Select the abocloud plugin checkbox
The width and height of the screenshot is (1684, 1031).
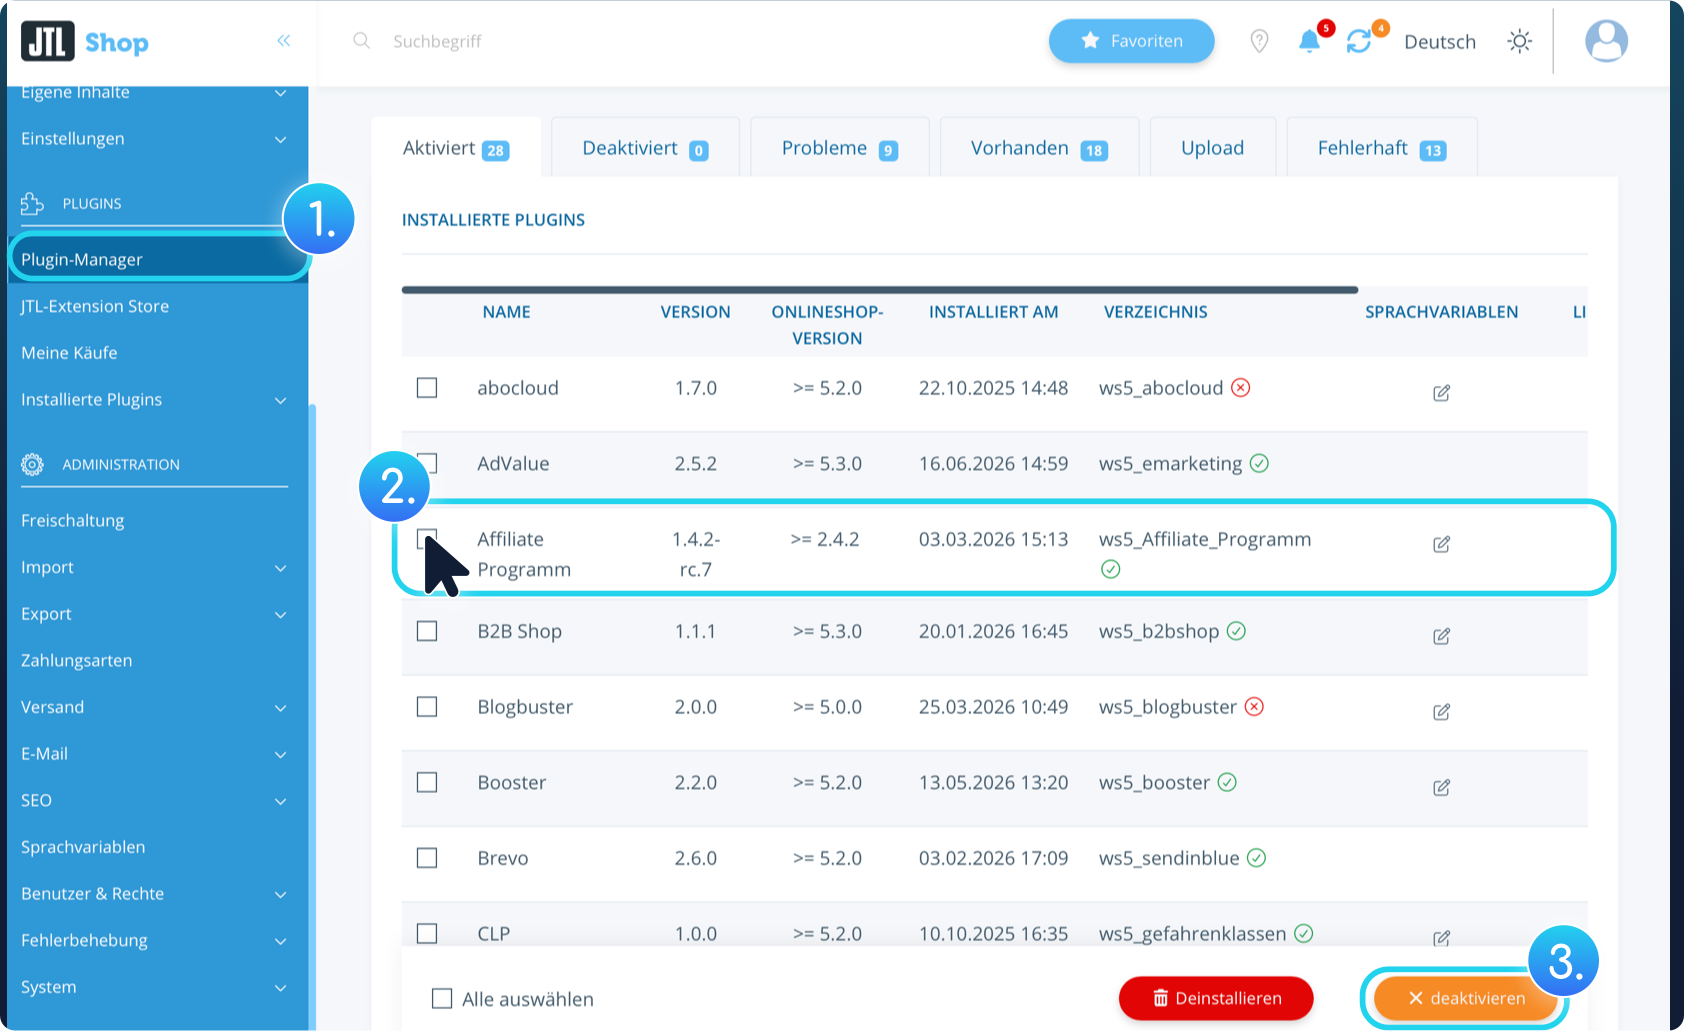pyautogui.click(x=427, y=387)
